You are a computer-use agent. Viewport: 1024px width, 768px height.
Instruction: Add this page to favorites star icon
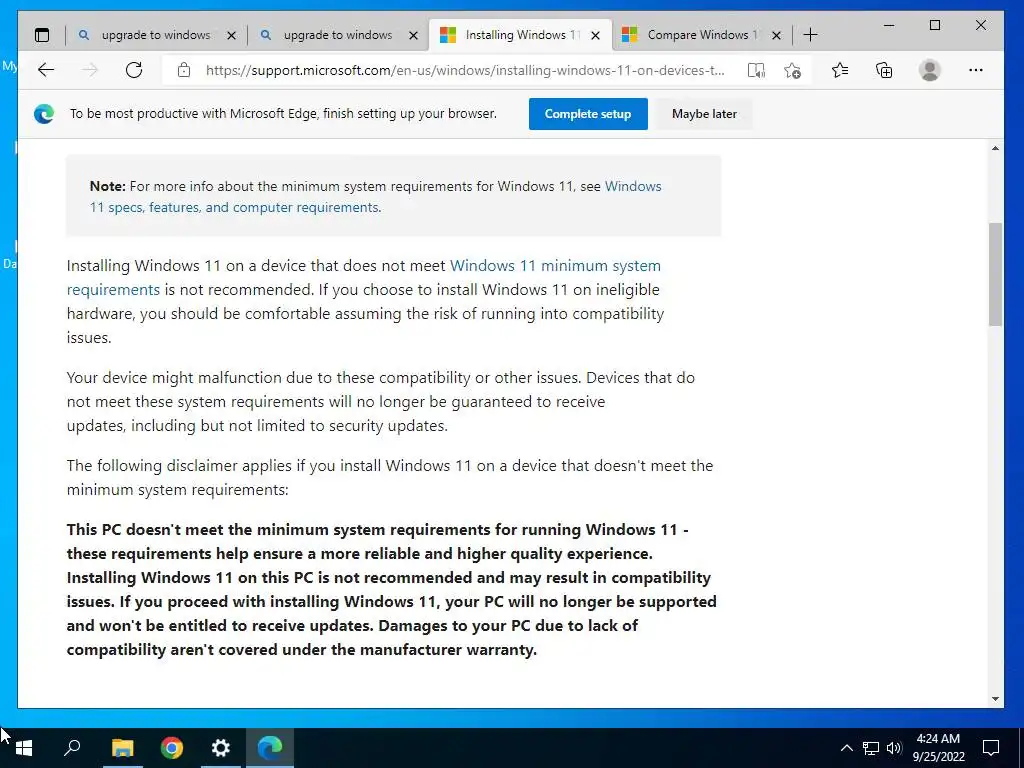pos(792,71)
